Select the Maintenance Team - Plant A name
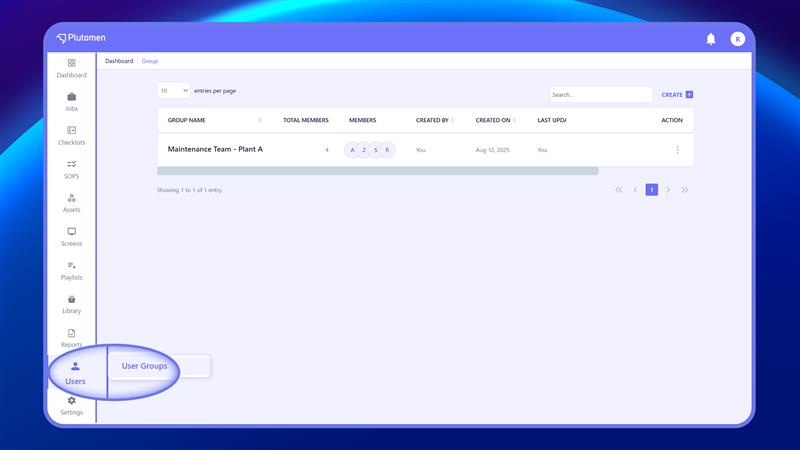The image size is (800, 450). tap(215, 149)
